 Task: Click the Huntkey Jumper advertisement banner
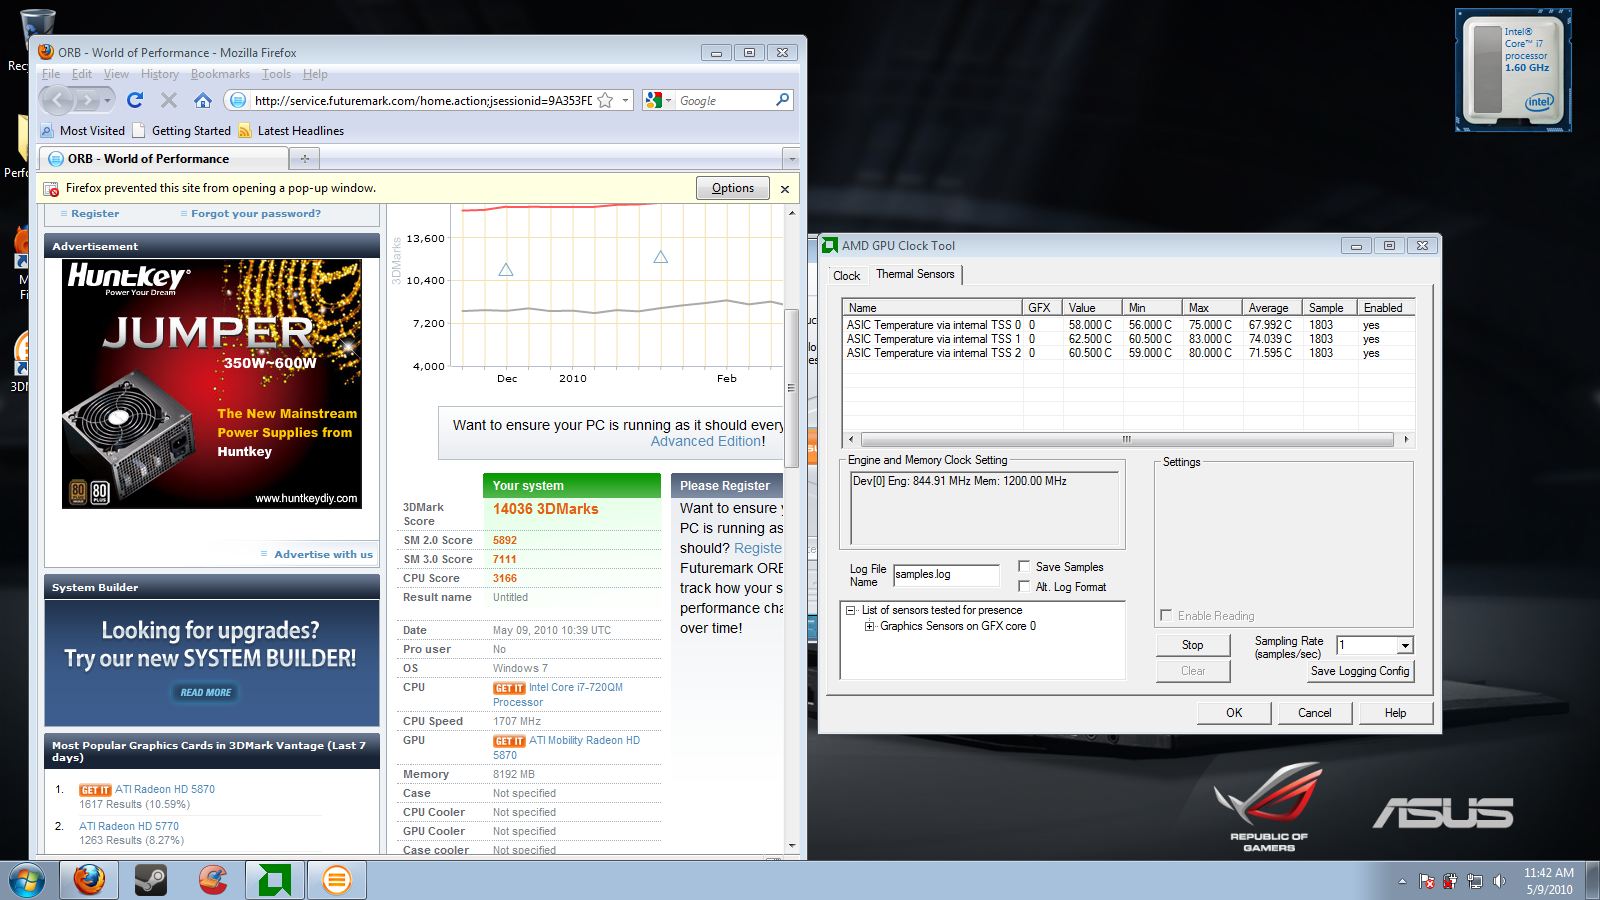(212, 384)
